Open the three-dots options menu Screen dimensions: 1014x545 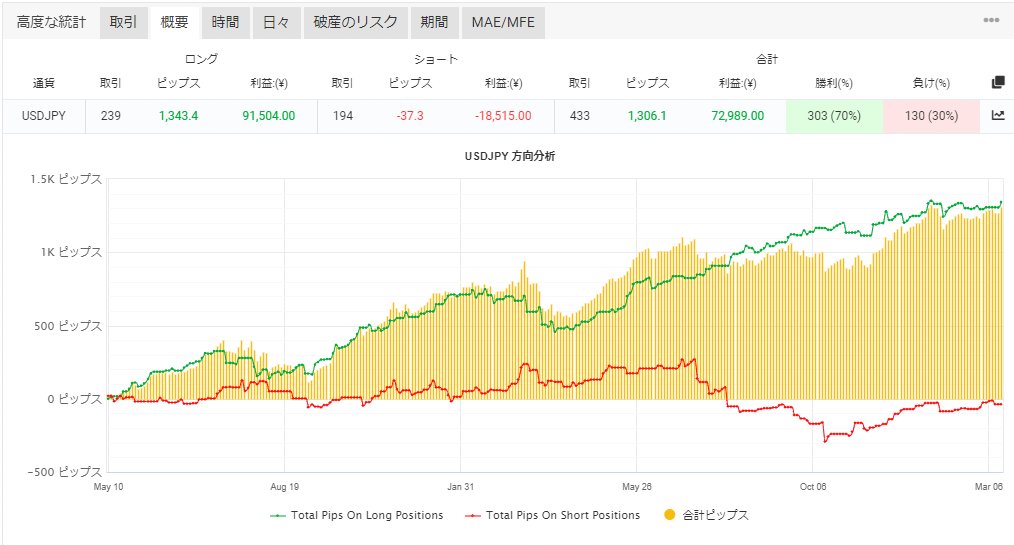tap(991, 20)
